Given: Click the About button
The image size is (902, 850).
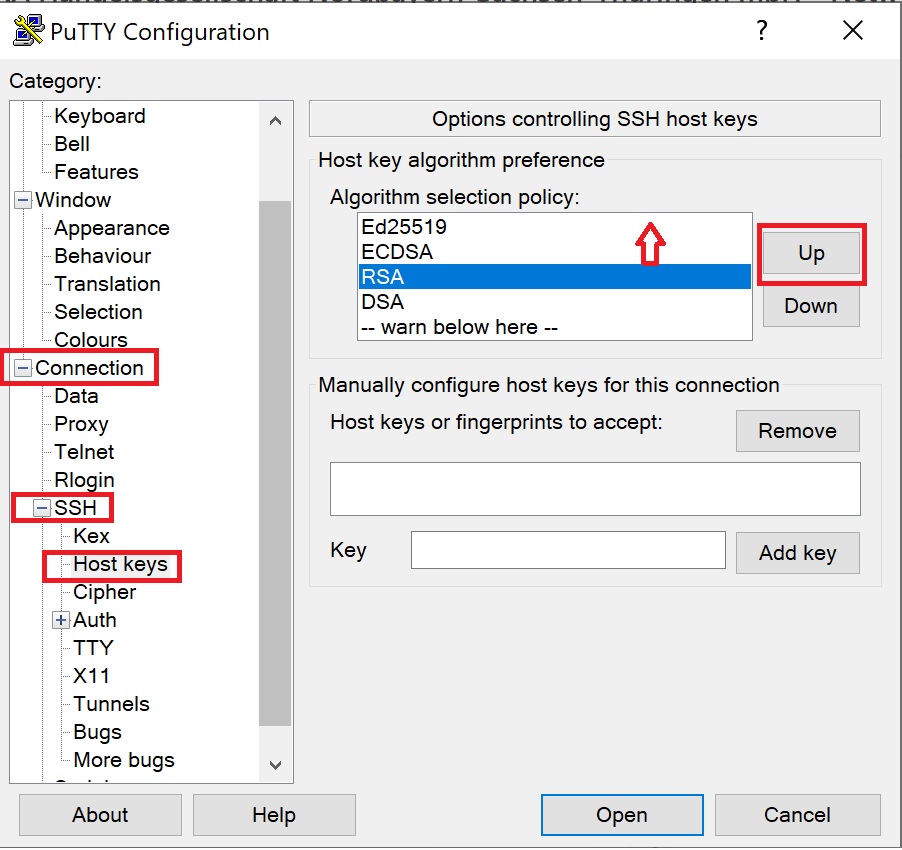Looking at the screenshot, I should point(100,815).
